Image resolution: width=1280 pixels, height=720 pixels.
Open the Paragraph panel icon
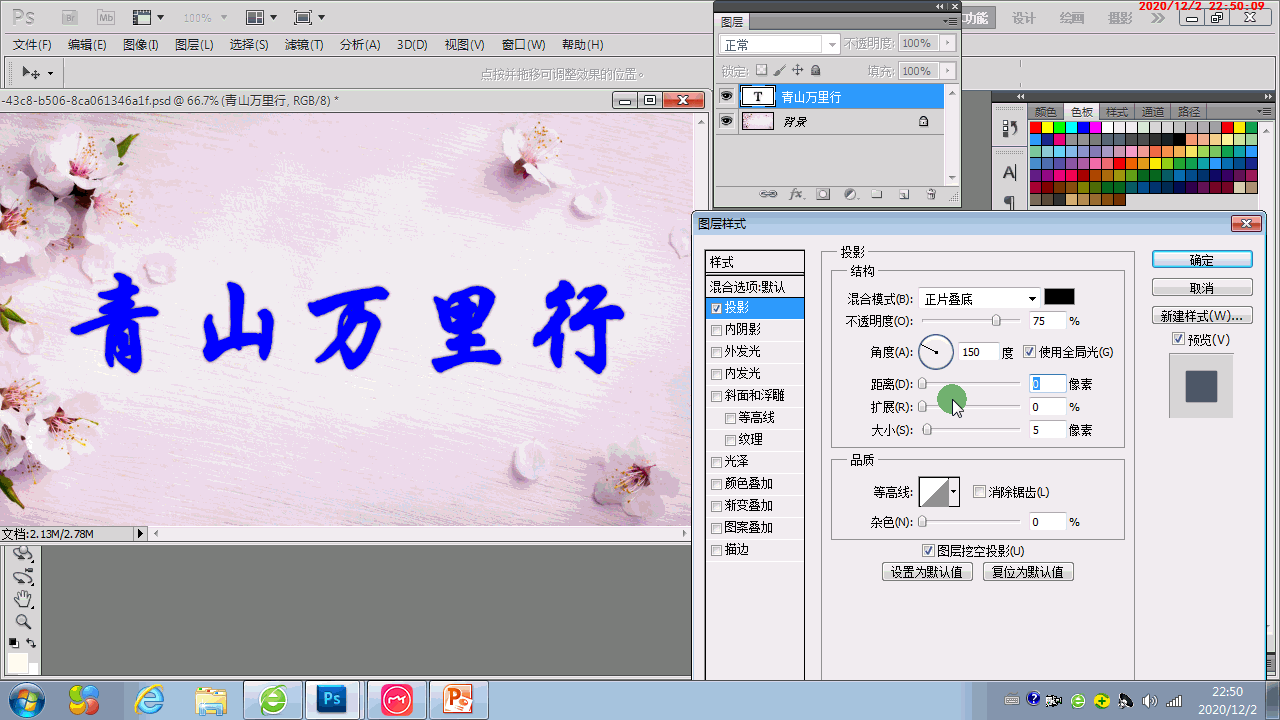[x=1009, y=201]
